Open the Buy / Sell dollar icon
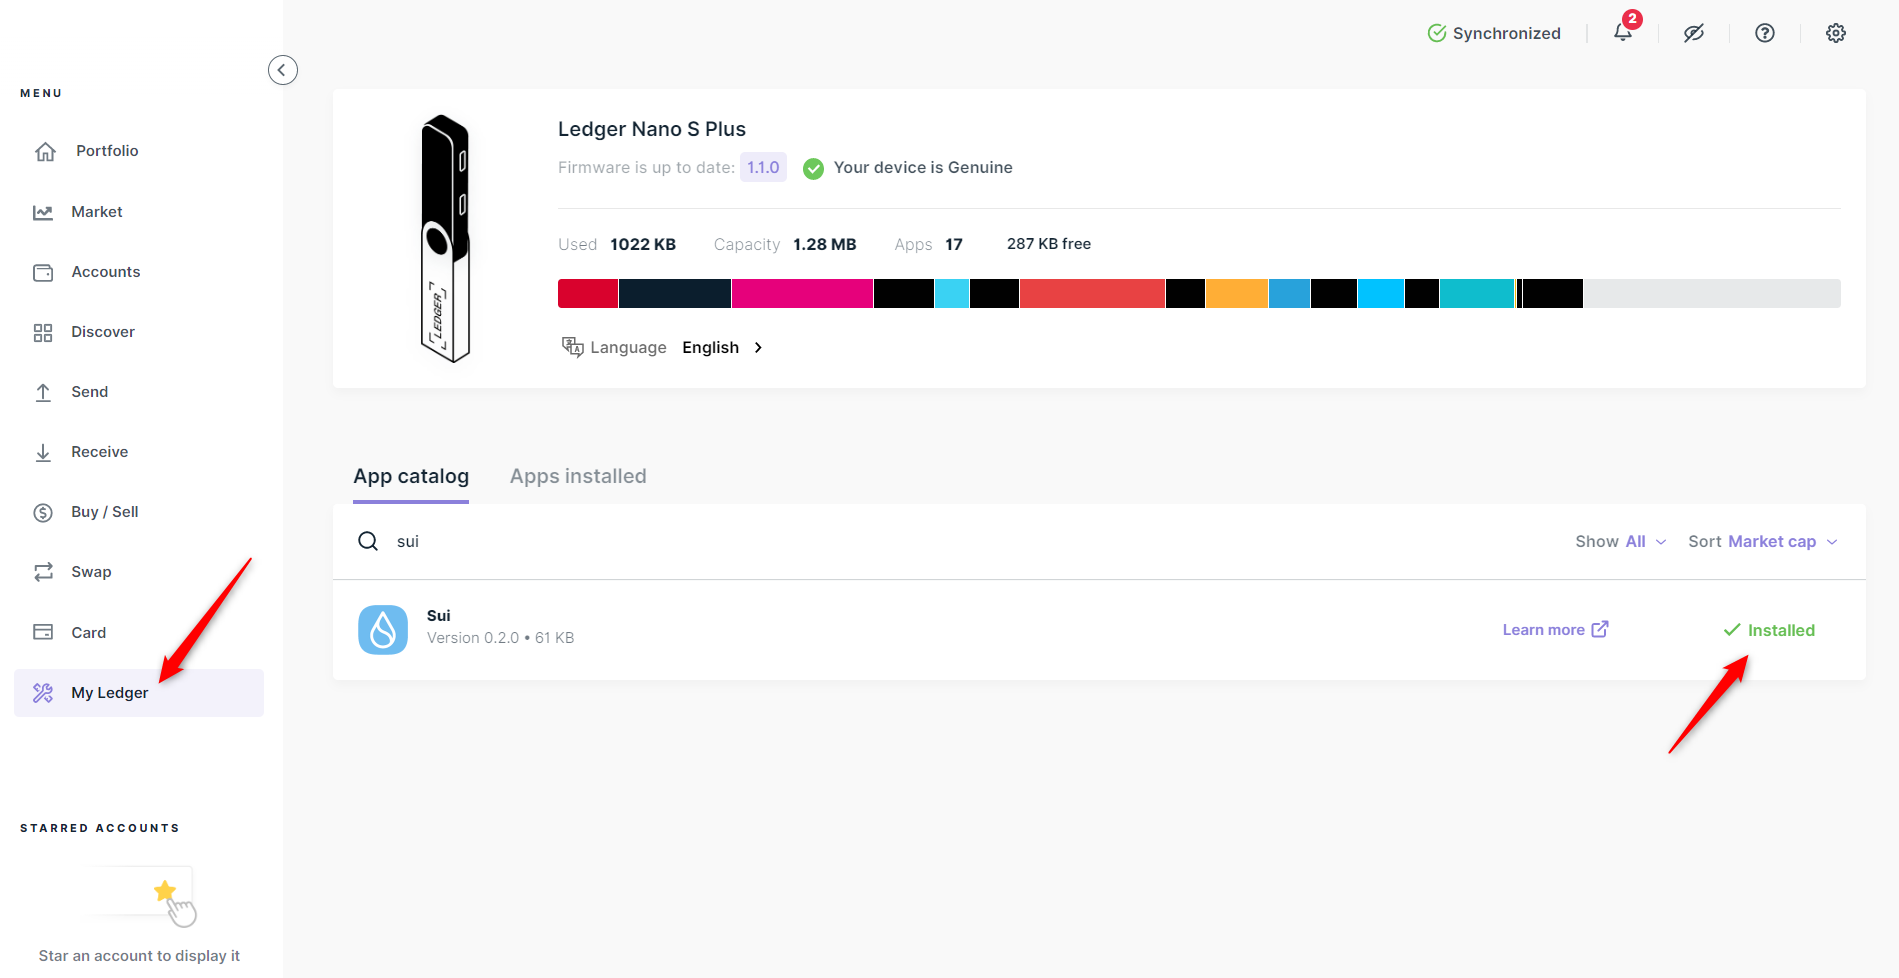This screenshot has height=978, width=1899. pyautogui.click(x=43, y=512)
